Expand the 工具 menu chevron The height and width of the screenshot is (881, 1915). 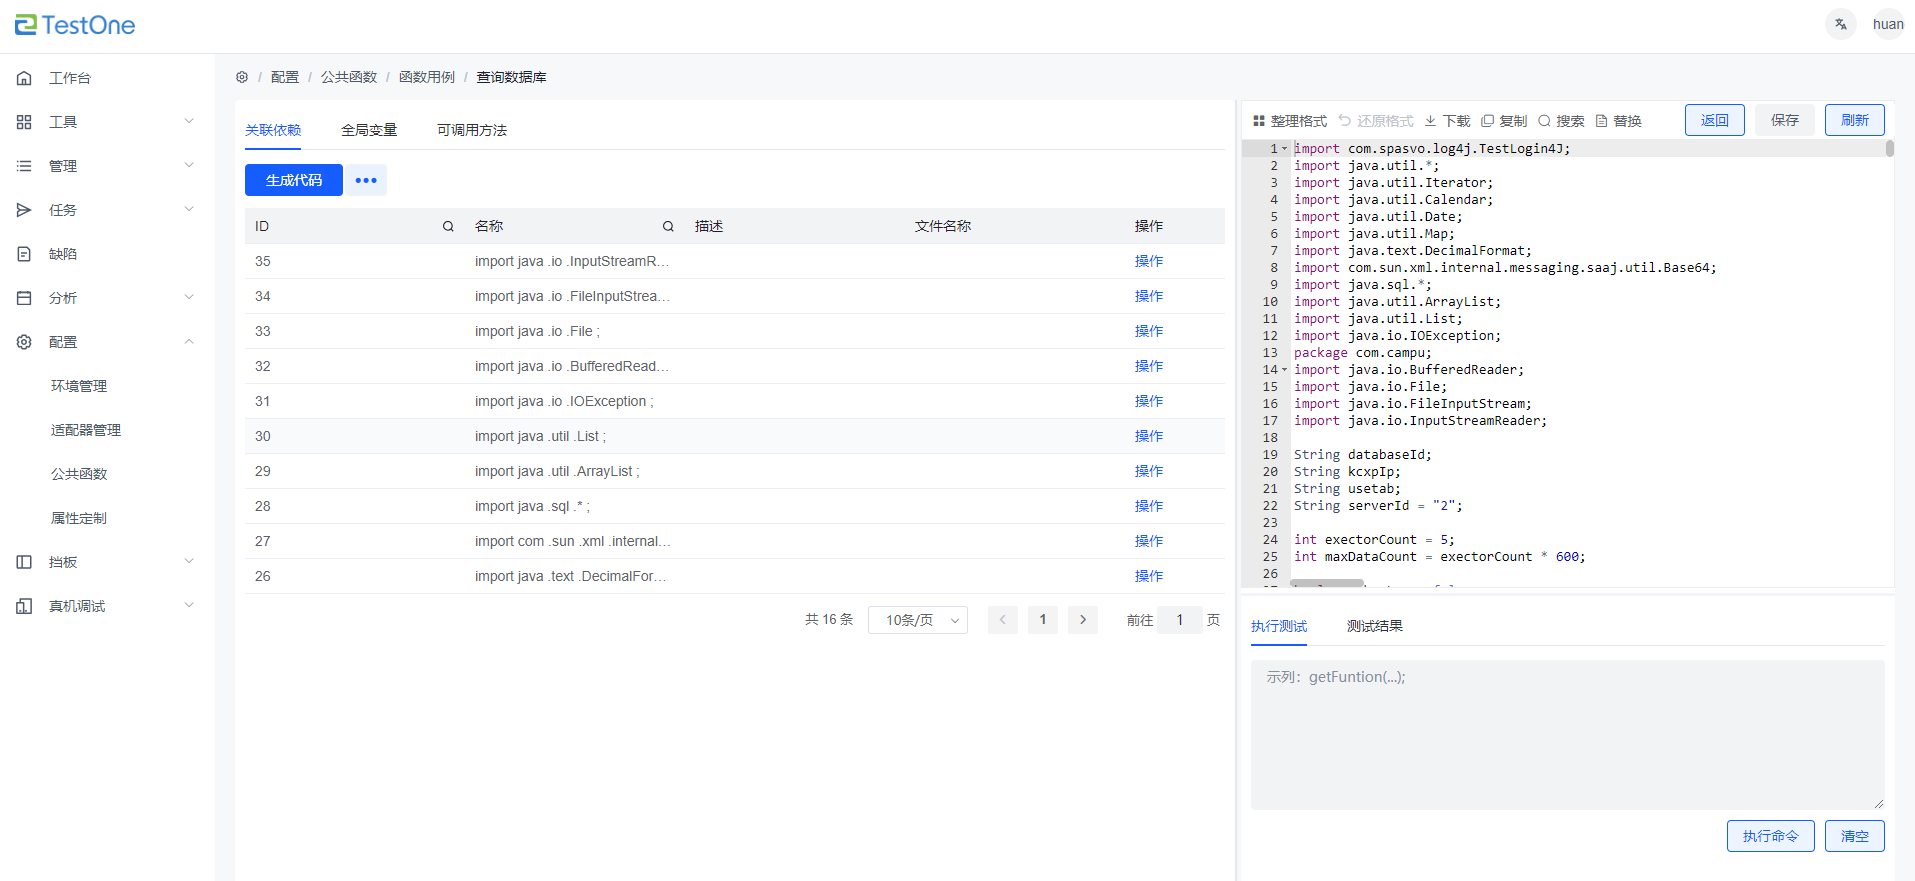pyautogui.click(x=189, y=121)
